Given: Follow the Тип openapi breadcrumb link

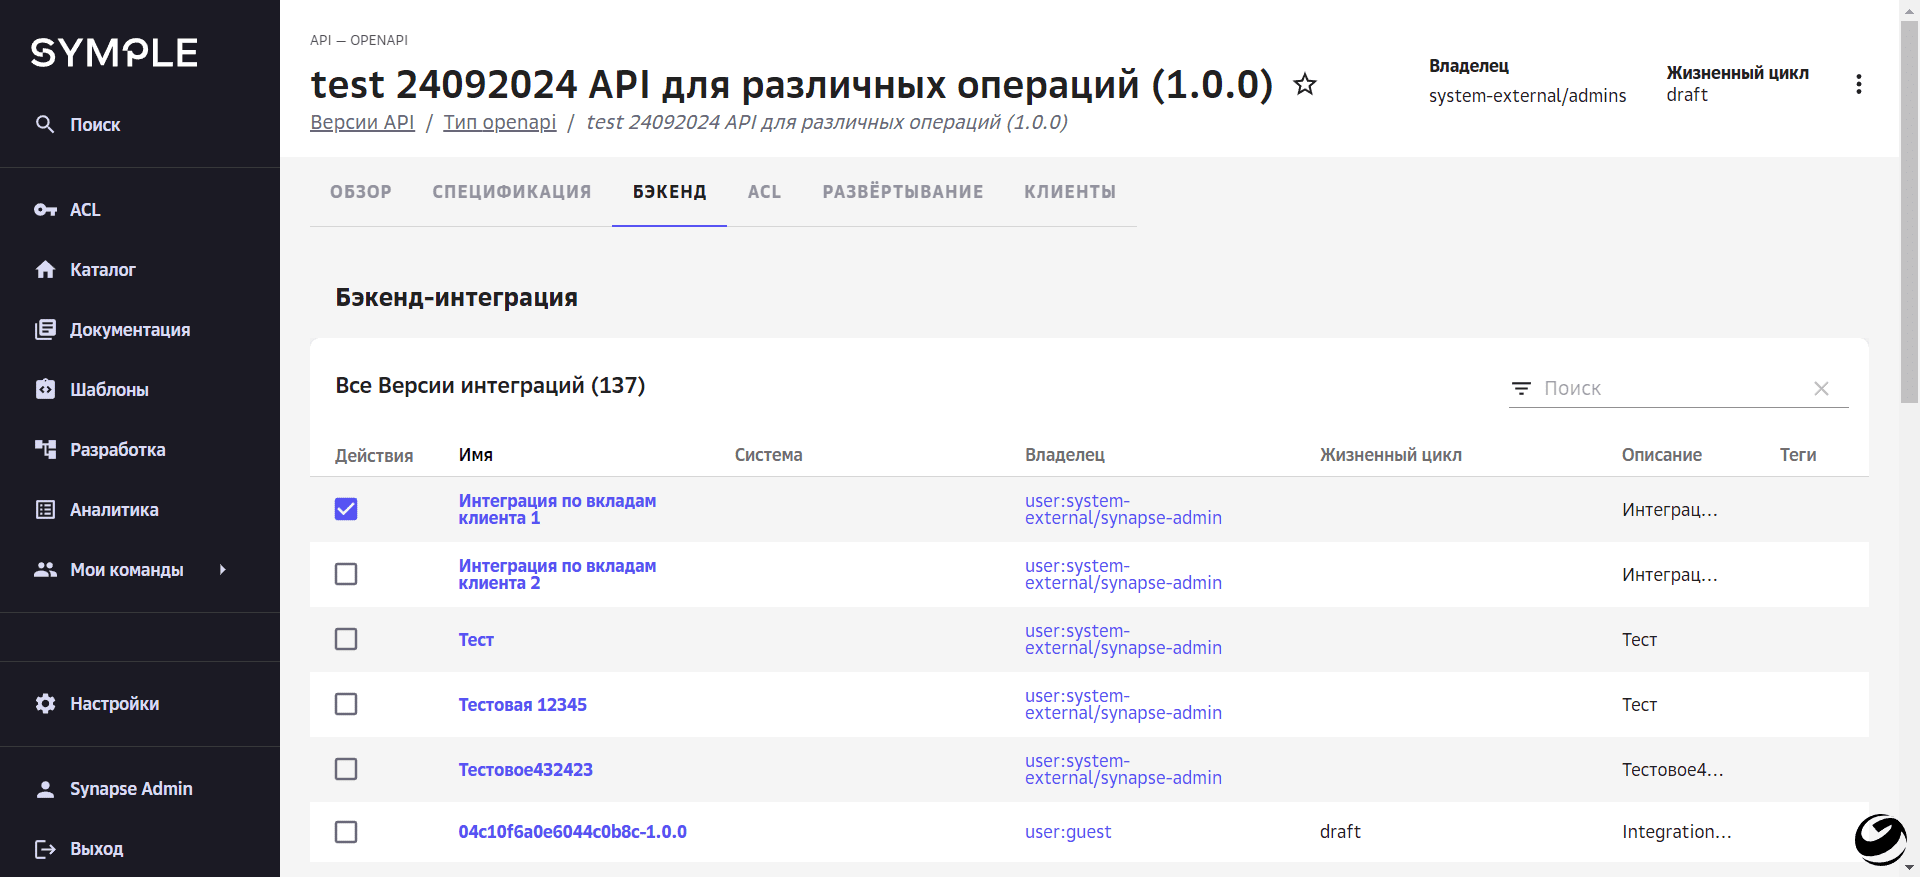Looking at the screenshot, I should [x=500, y=122].
